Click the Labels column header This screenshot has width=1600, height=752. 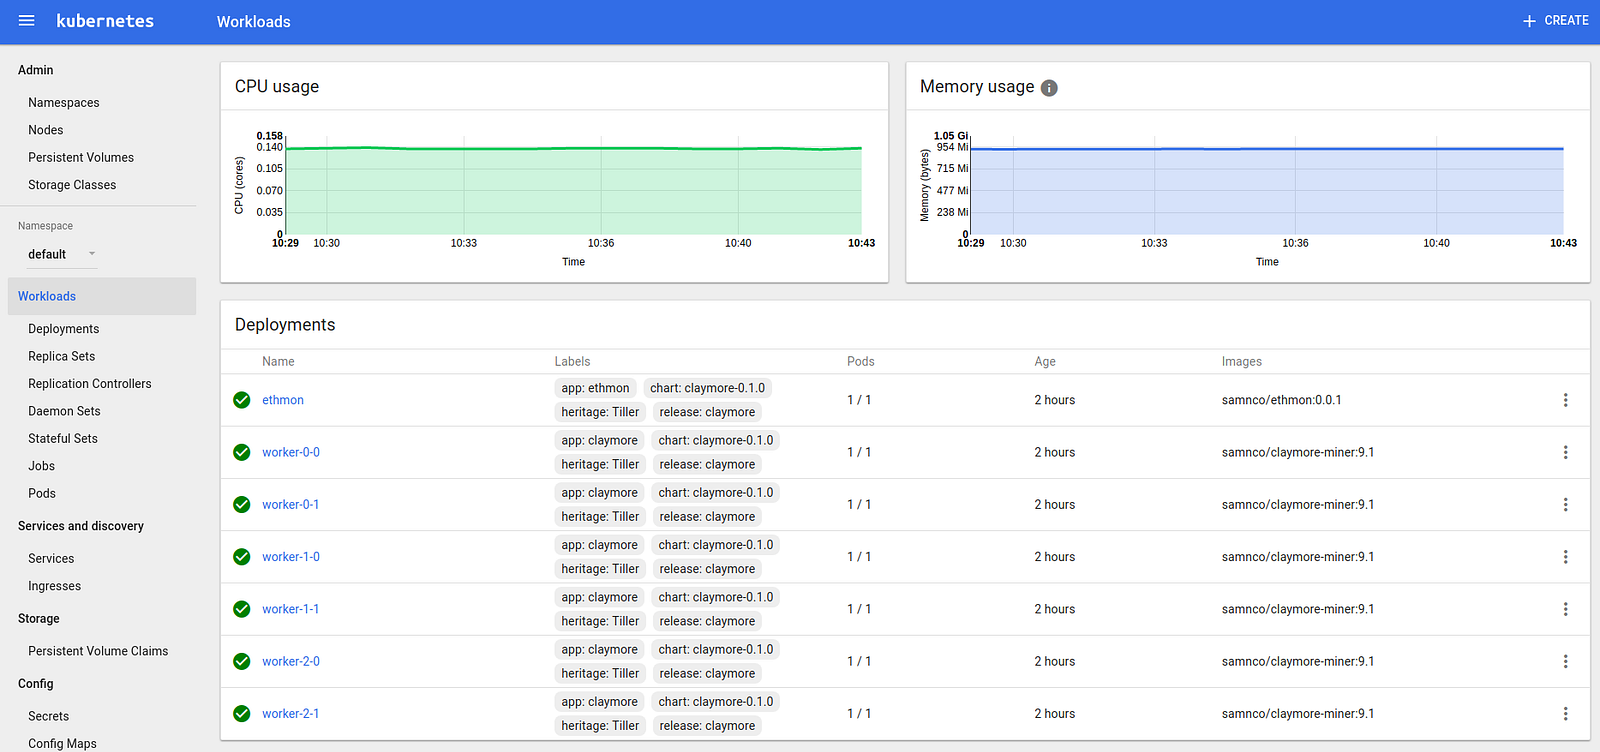pyautogui.click(x=573, y=362)
